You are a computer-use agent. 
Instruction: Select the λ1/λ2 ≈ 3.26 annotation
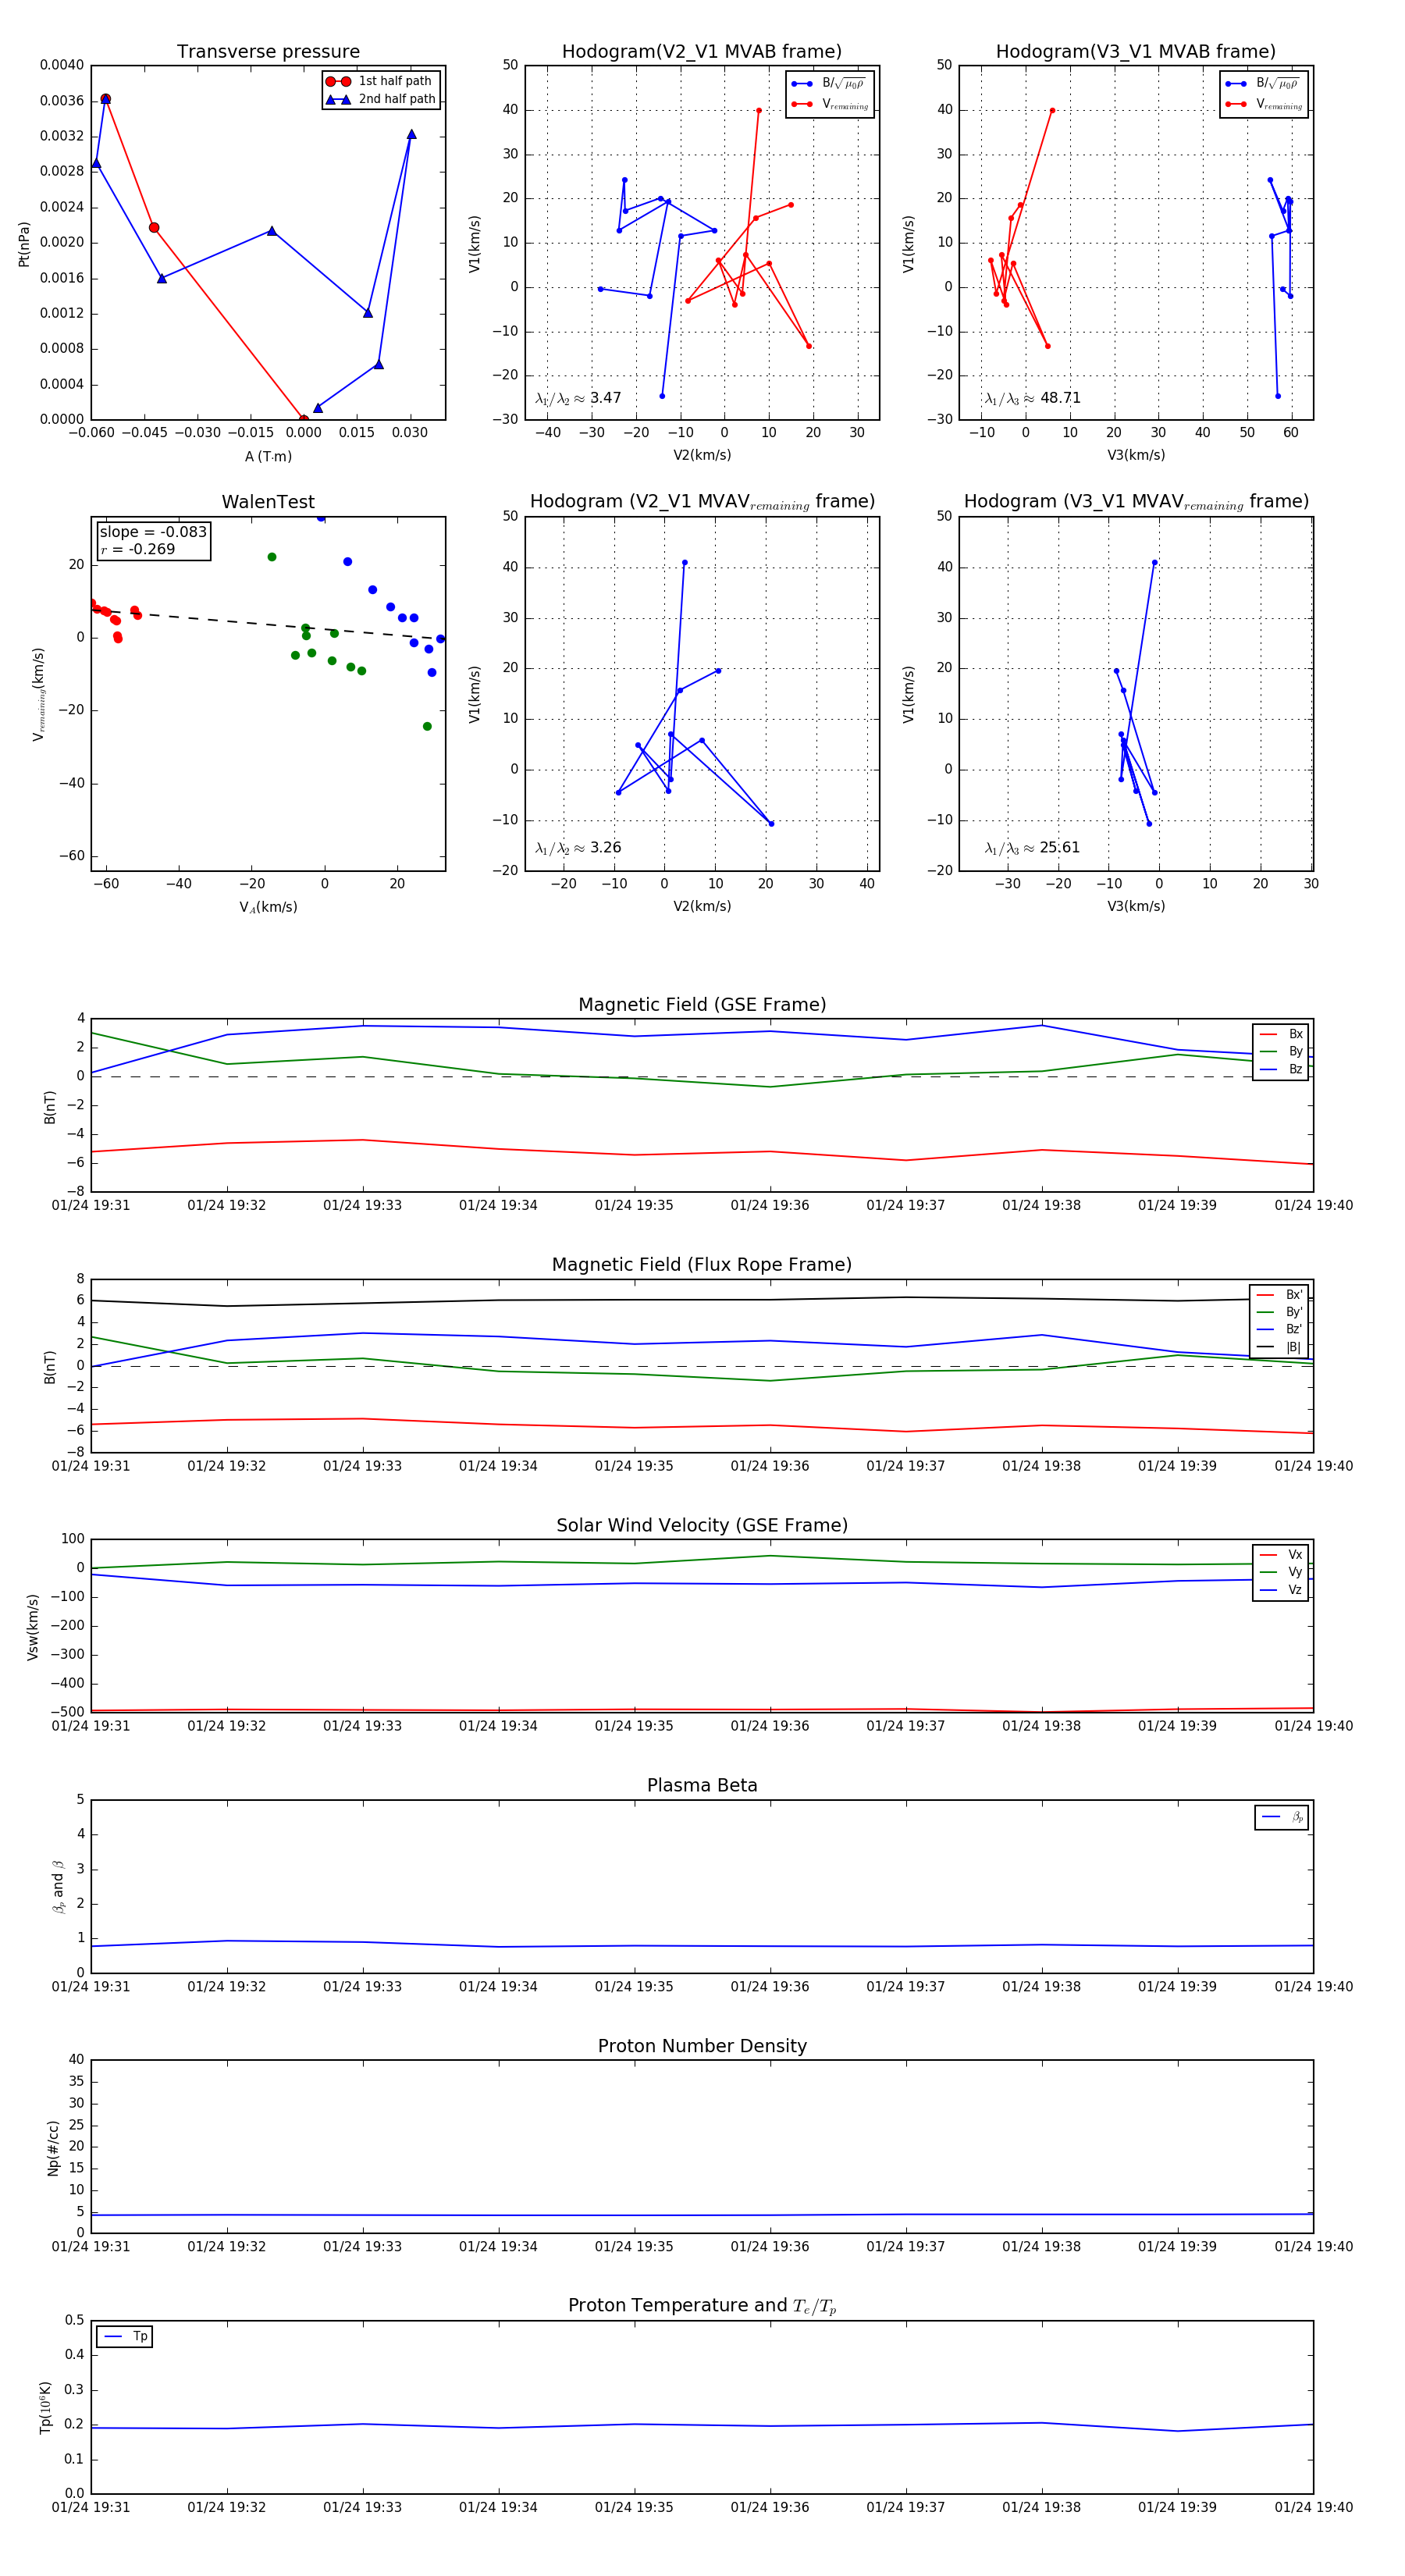(578, 848)
